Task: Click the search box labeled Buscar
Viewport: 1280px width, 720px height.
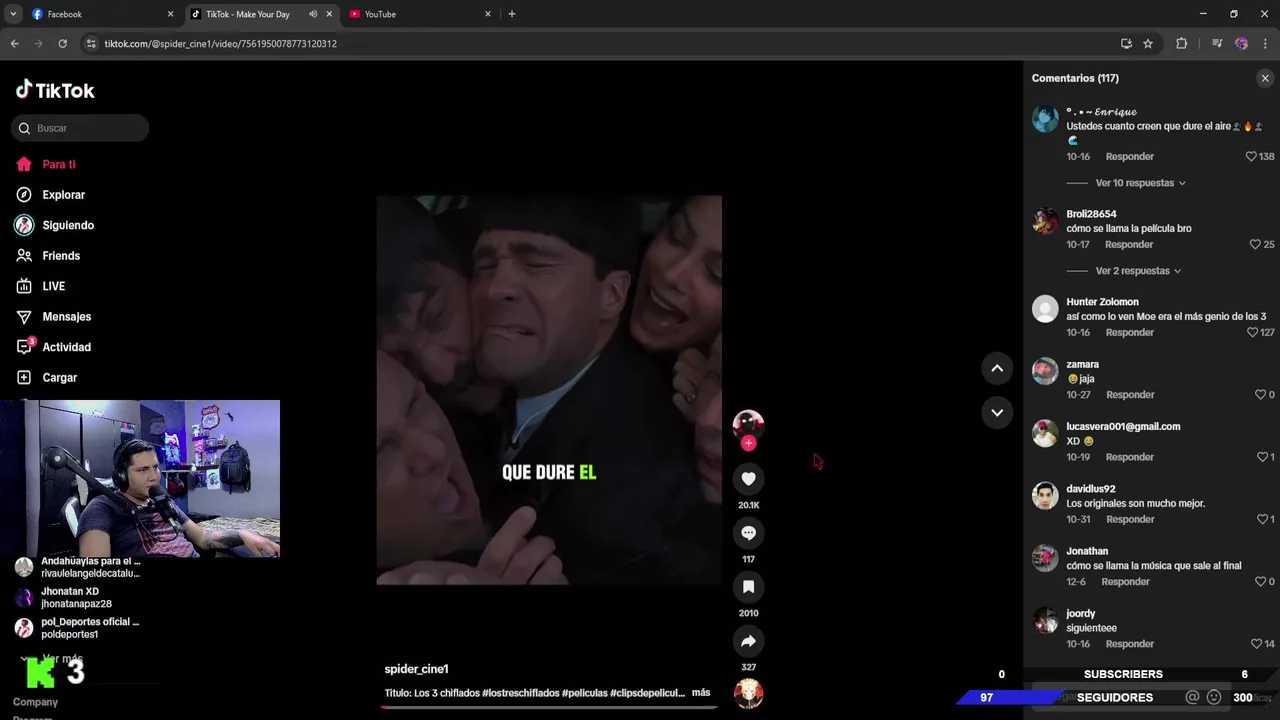Action: [x=80, y=128]
